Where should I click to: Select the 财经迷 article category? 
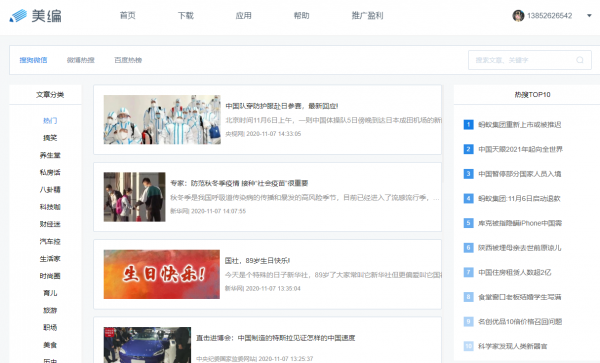(x=50, y=224)
